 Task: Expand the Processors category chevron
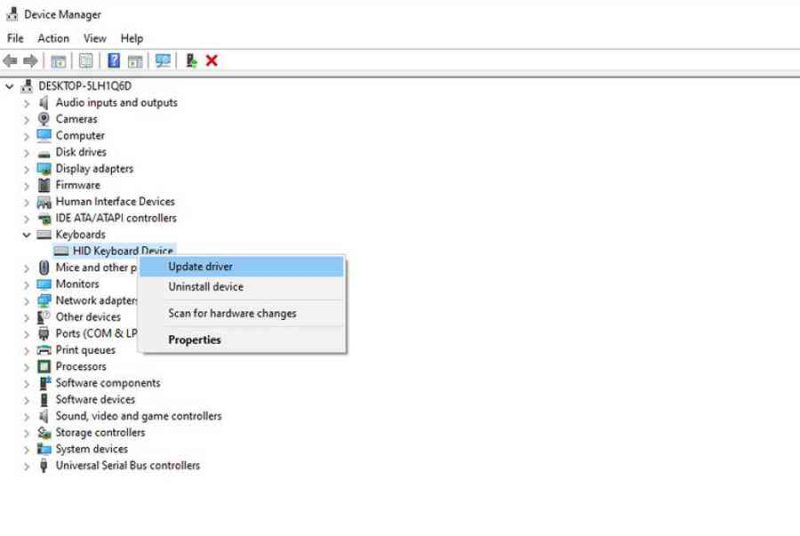(x=27, y=368)
